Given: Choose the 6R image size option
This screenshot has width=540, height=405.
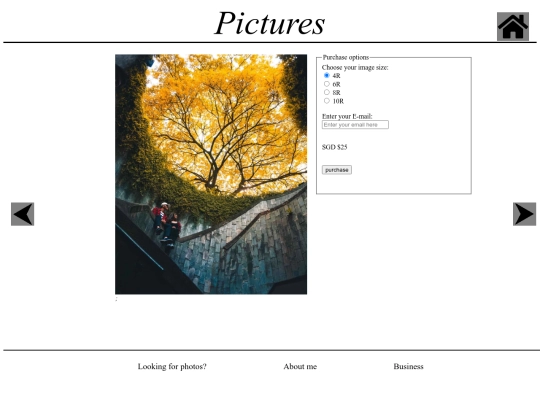Looking at the screenshot, I should point(327,84).
